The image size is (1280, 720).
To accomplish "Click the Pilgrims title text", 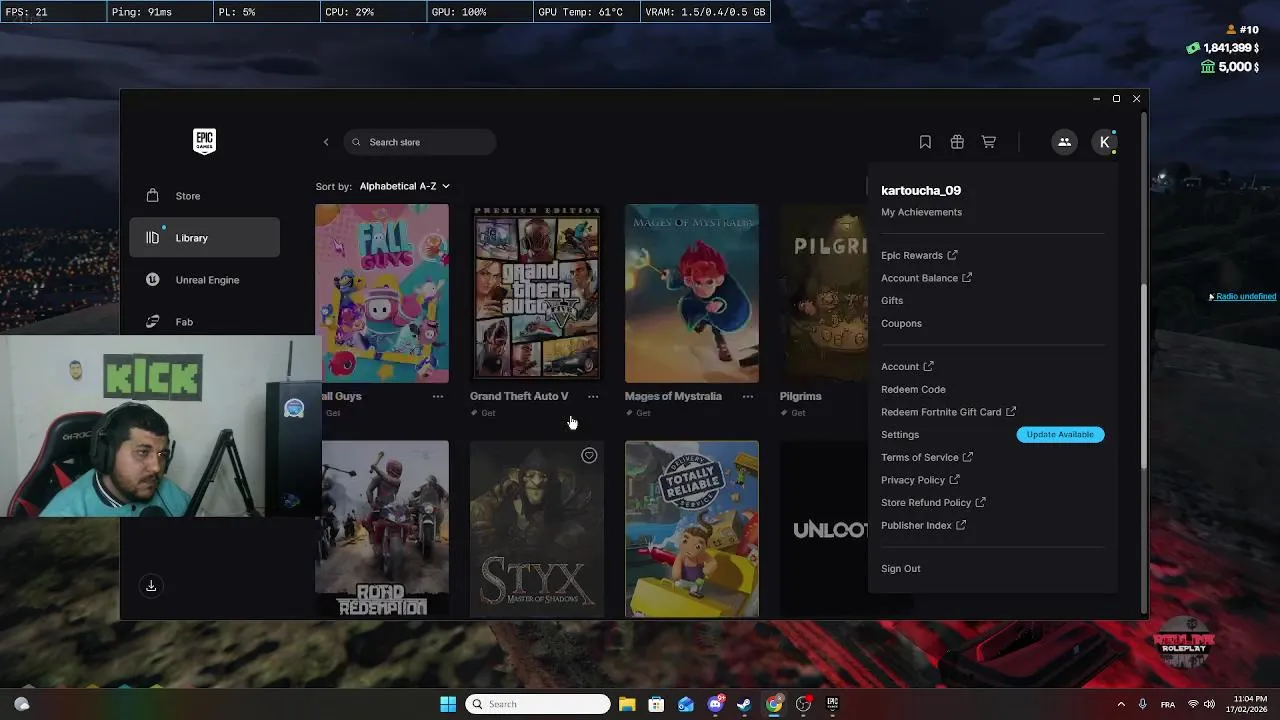I will point(800,396).
